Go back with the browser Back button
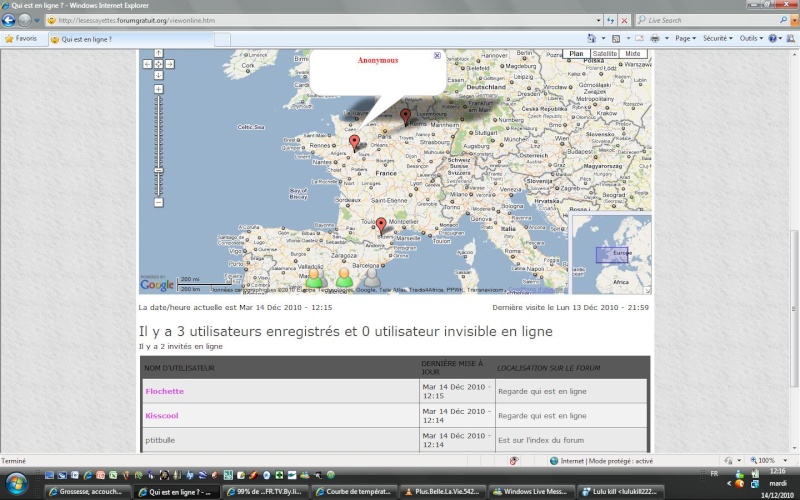The width and height of the screenshot is (800, 500). point(9,20)
